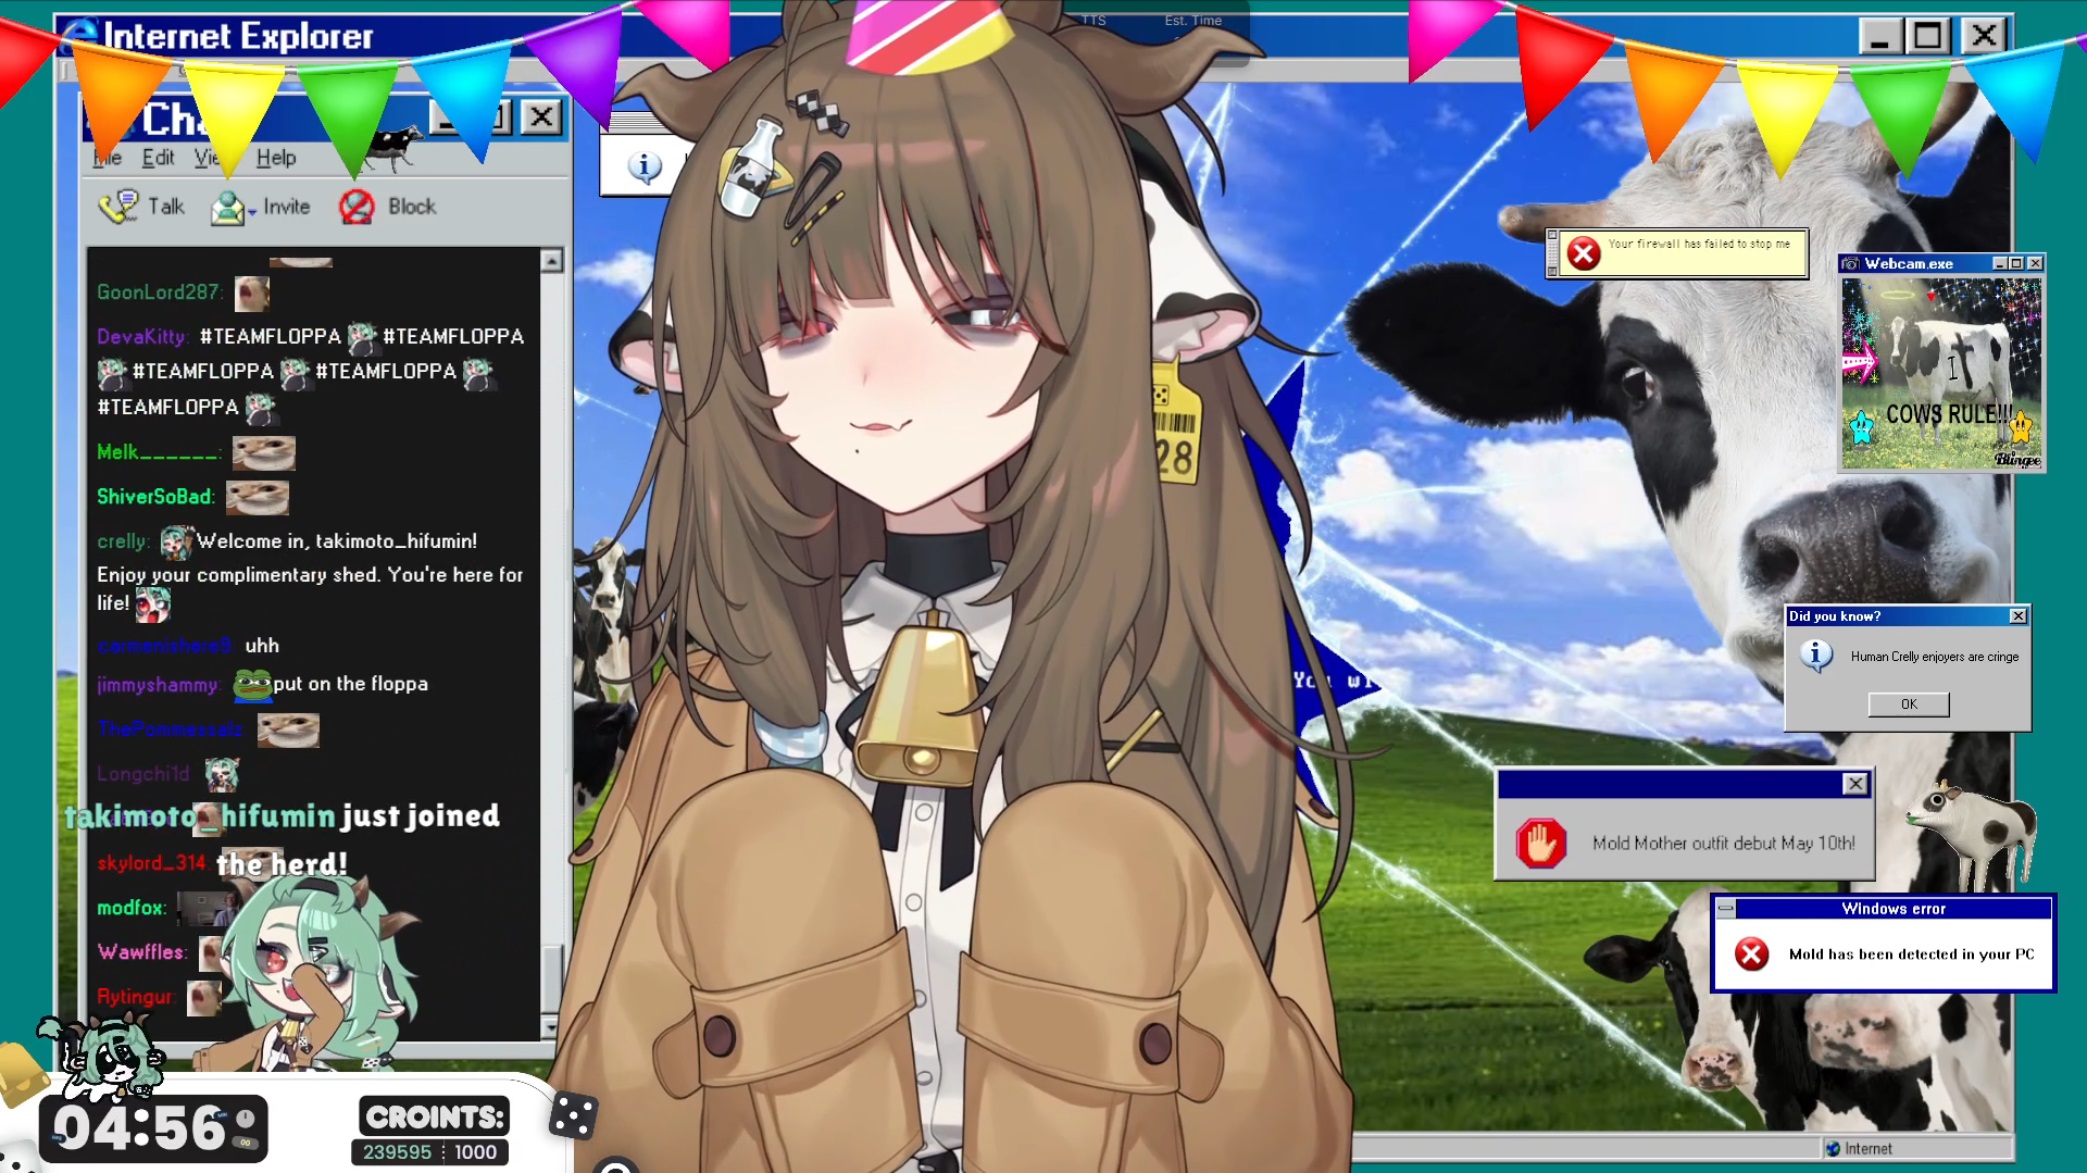The image size is (2087, 1173).
Task: Close the Did you know dialog
Action: (x=2018, y=616)
